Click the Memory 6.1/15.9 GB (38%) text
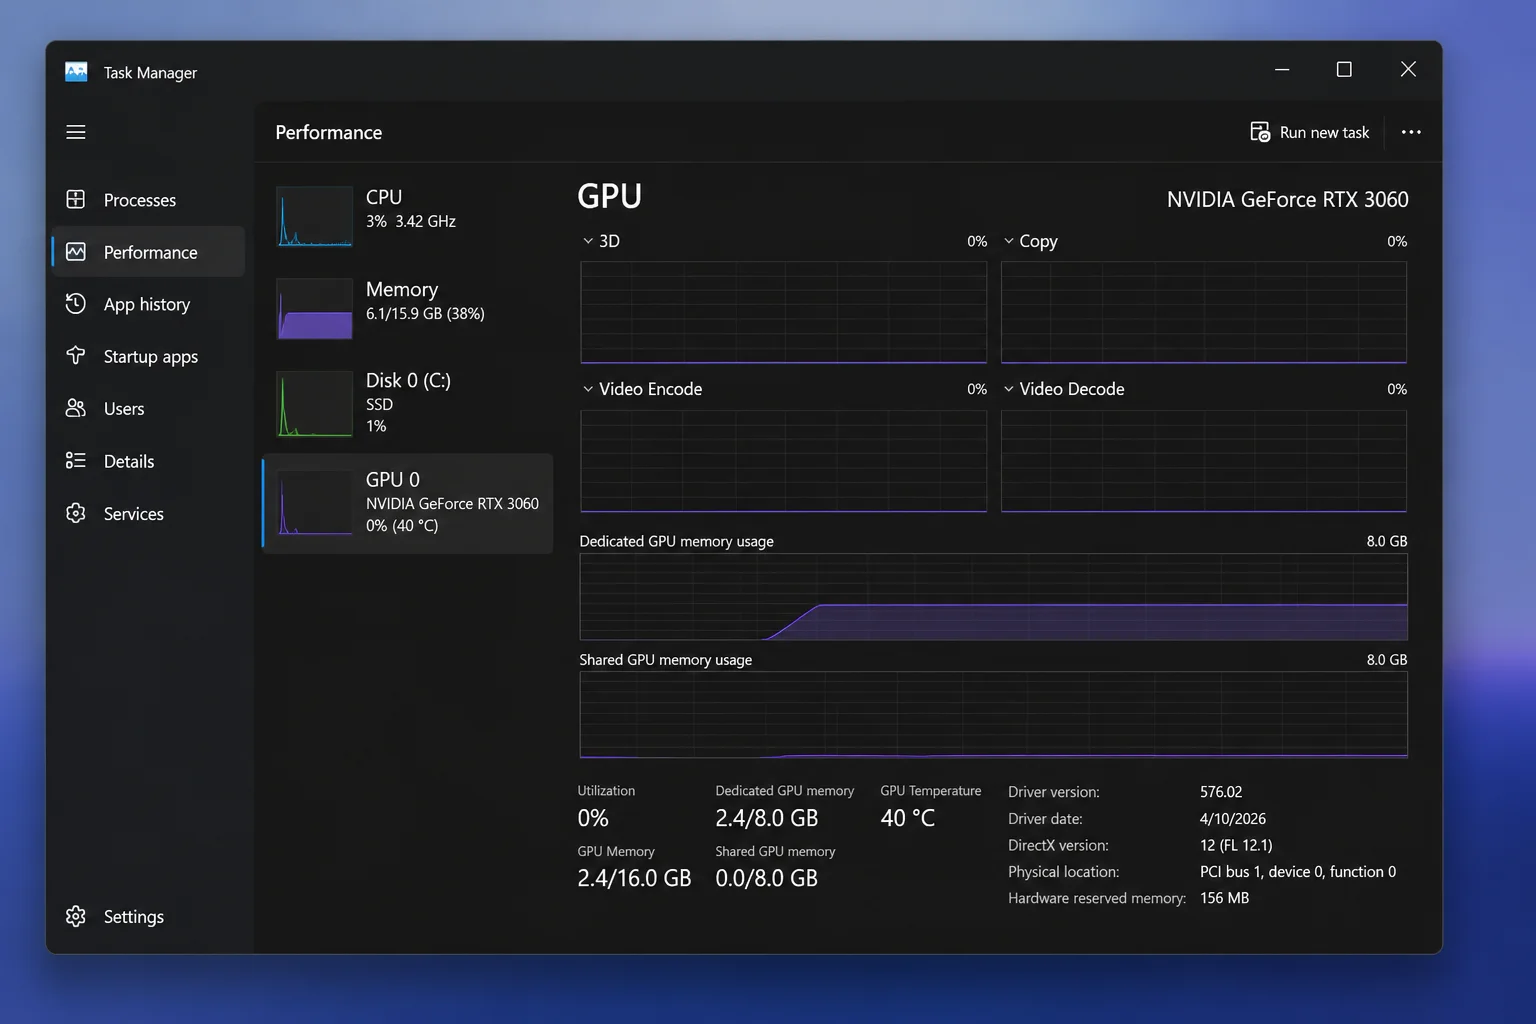 coord(425,313)
